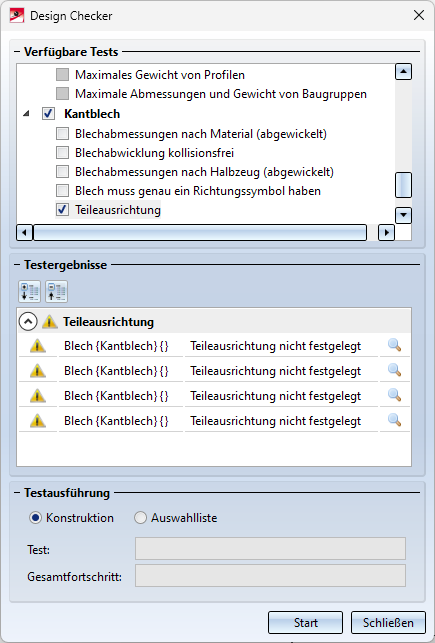Click magnifier icon in third result row

click(394, 395)
